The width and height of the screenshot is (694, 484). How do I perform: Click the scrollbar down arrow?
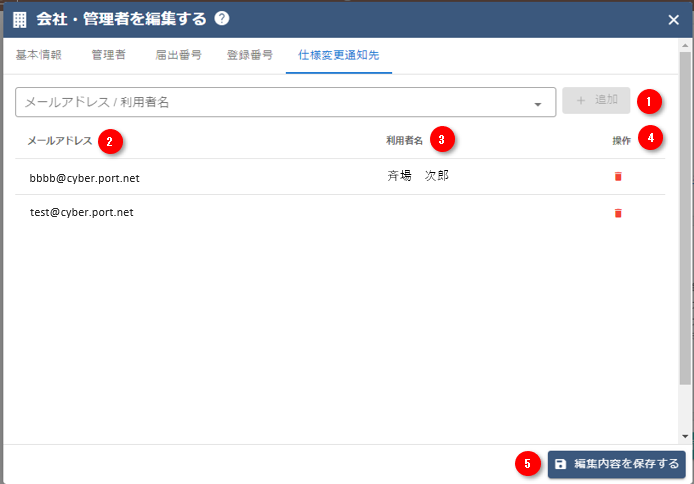685,436
